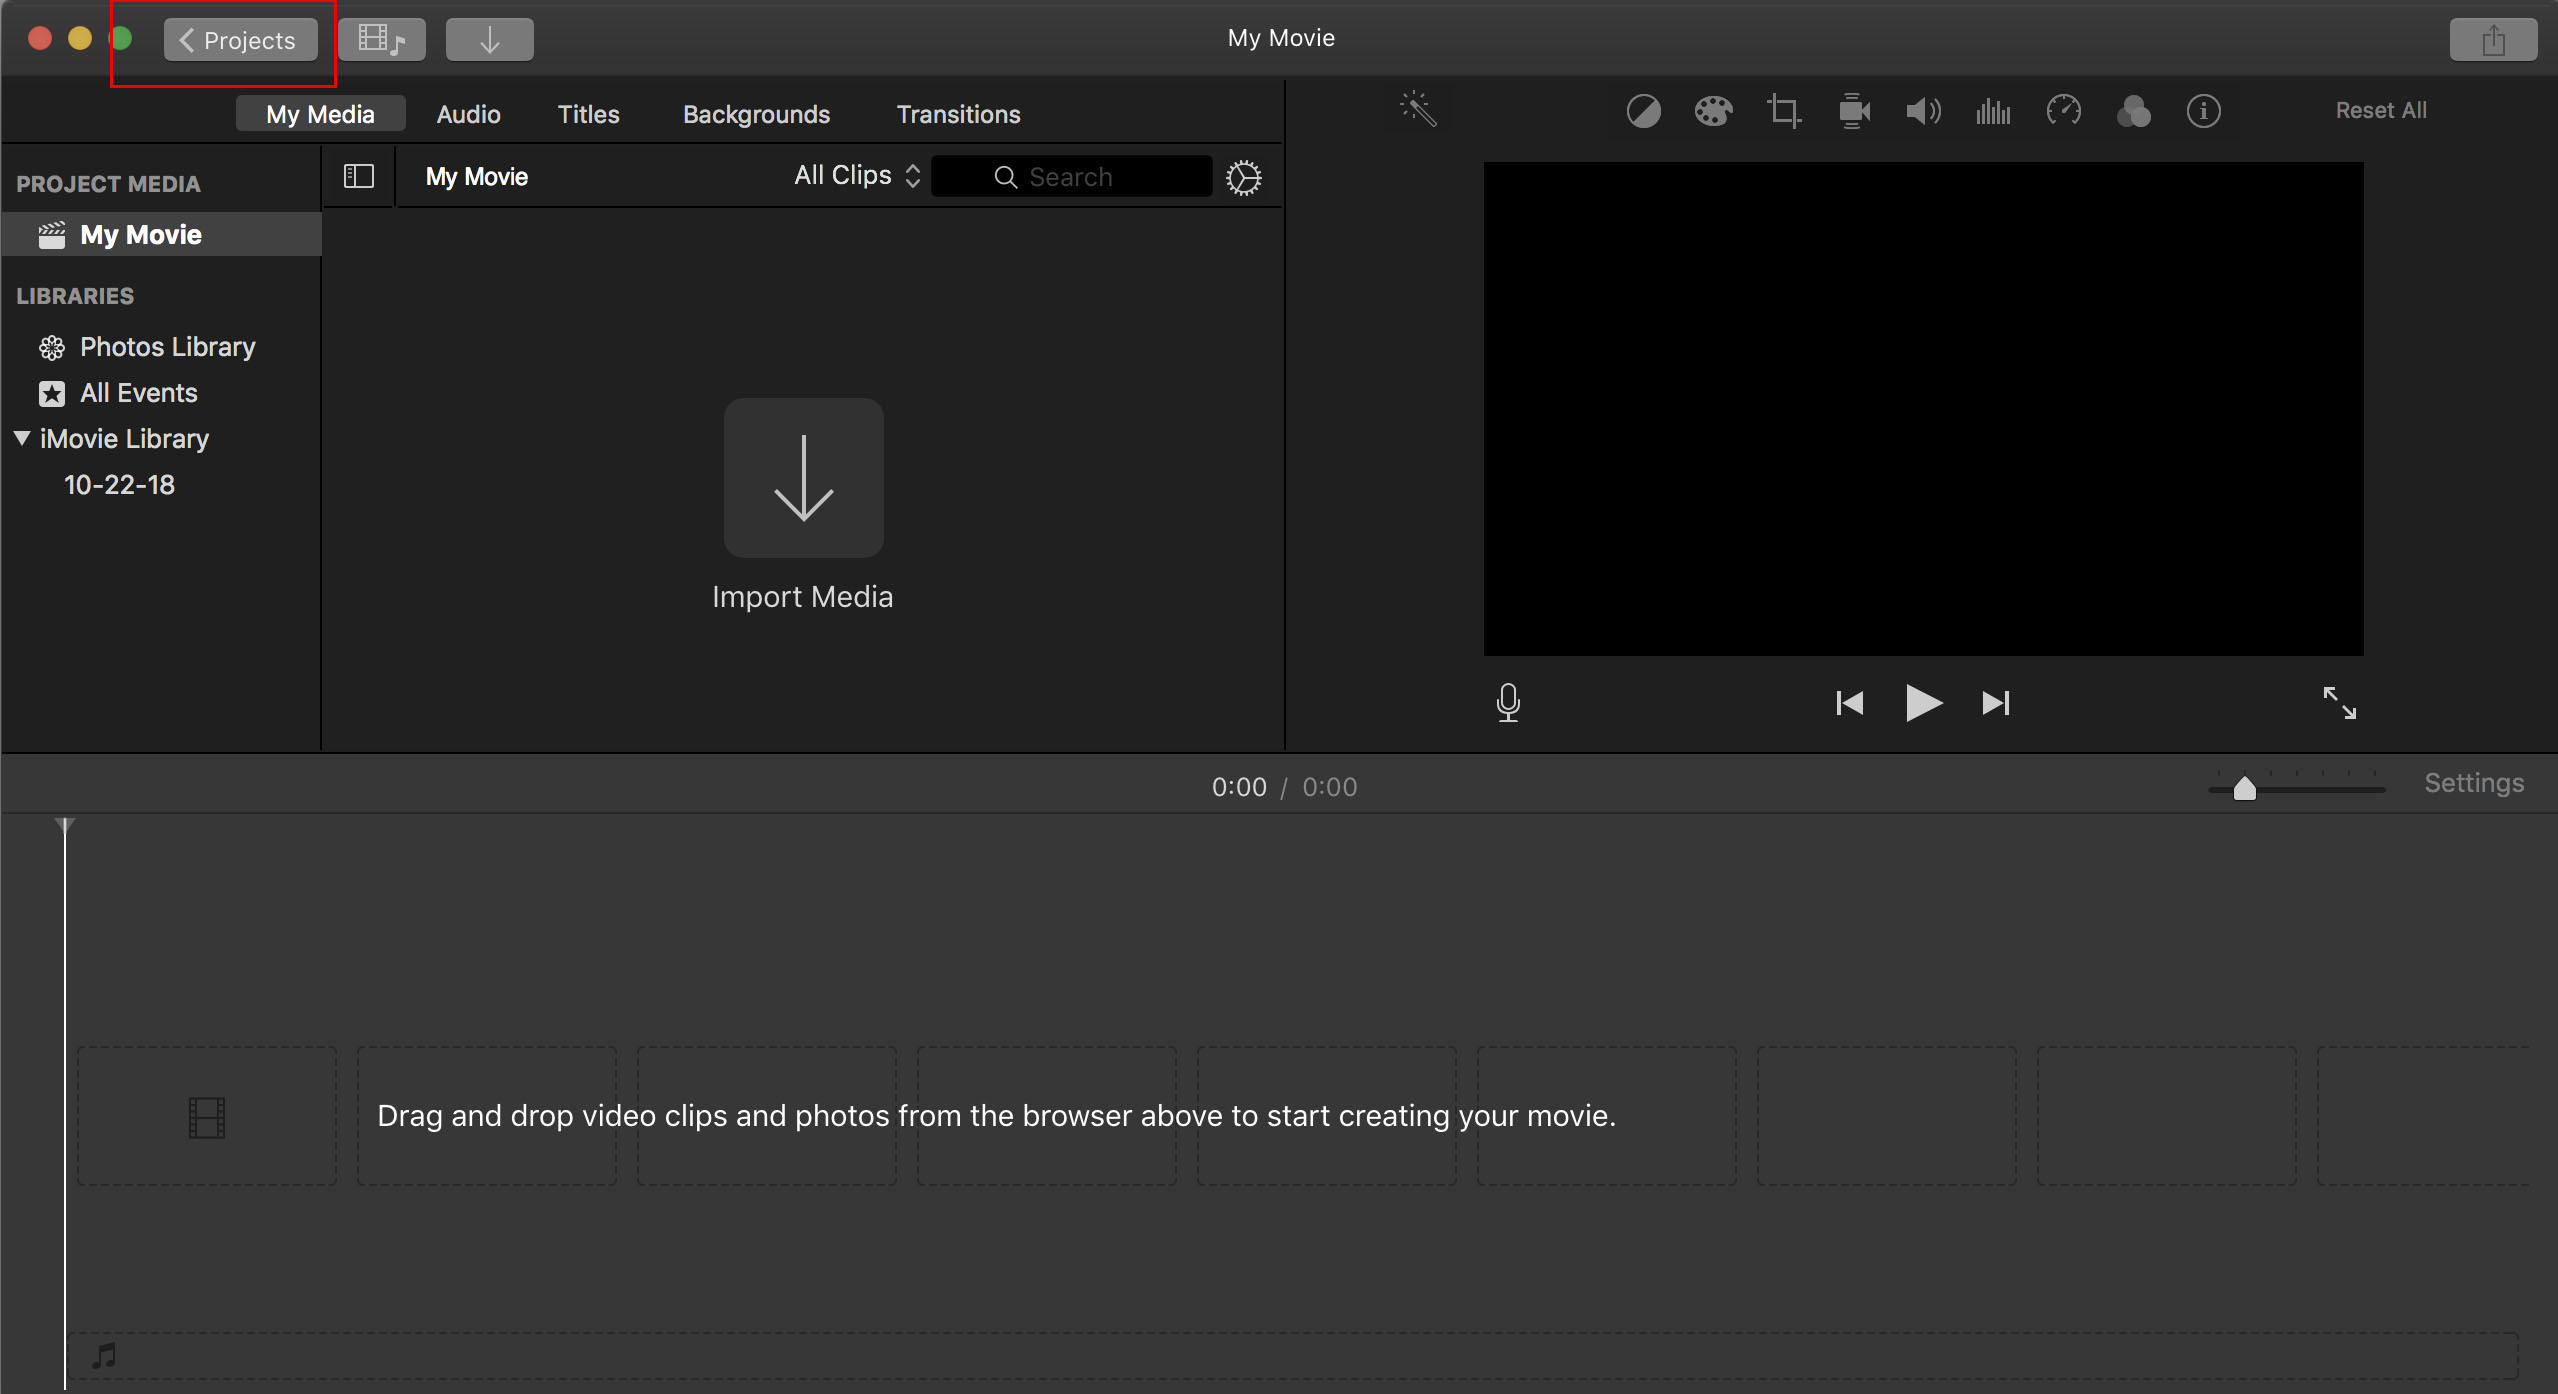Image resolution: width=2558 pixels, height=1394 pixels.
Task: Switch to the Transitions tab
Action: pos(957,114)
